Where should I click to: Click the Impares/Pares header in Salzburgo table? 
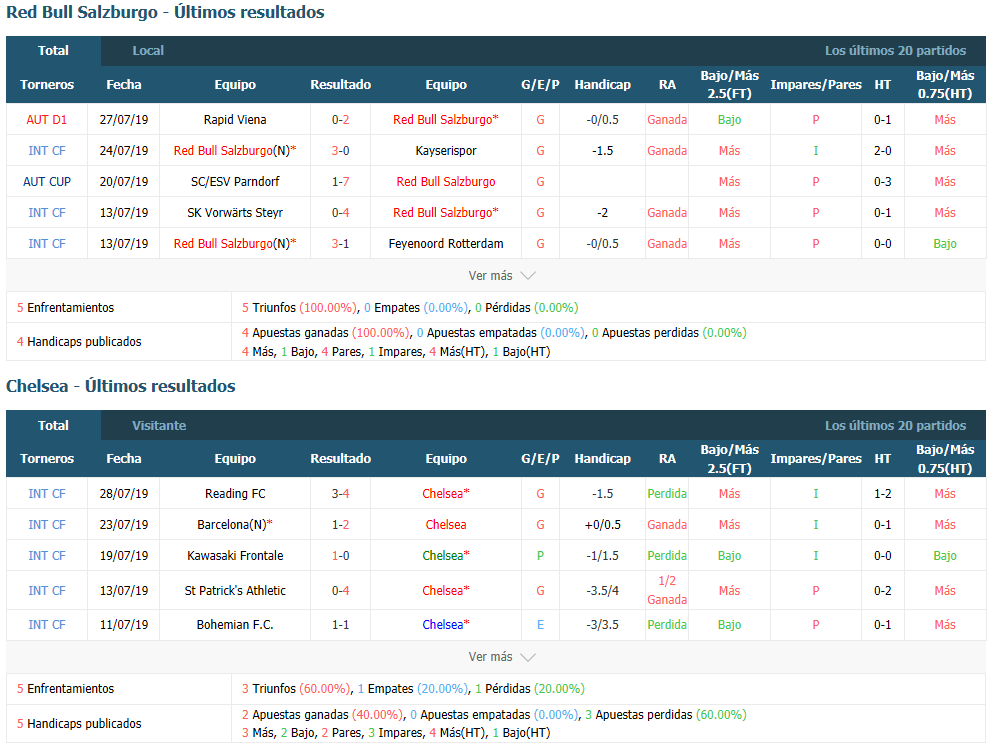coord(816,85)
